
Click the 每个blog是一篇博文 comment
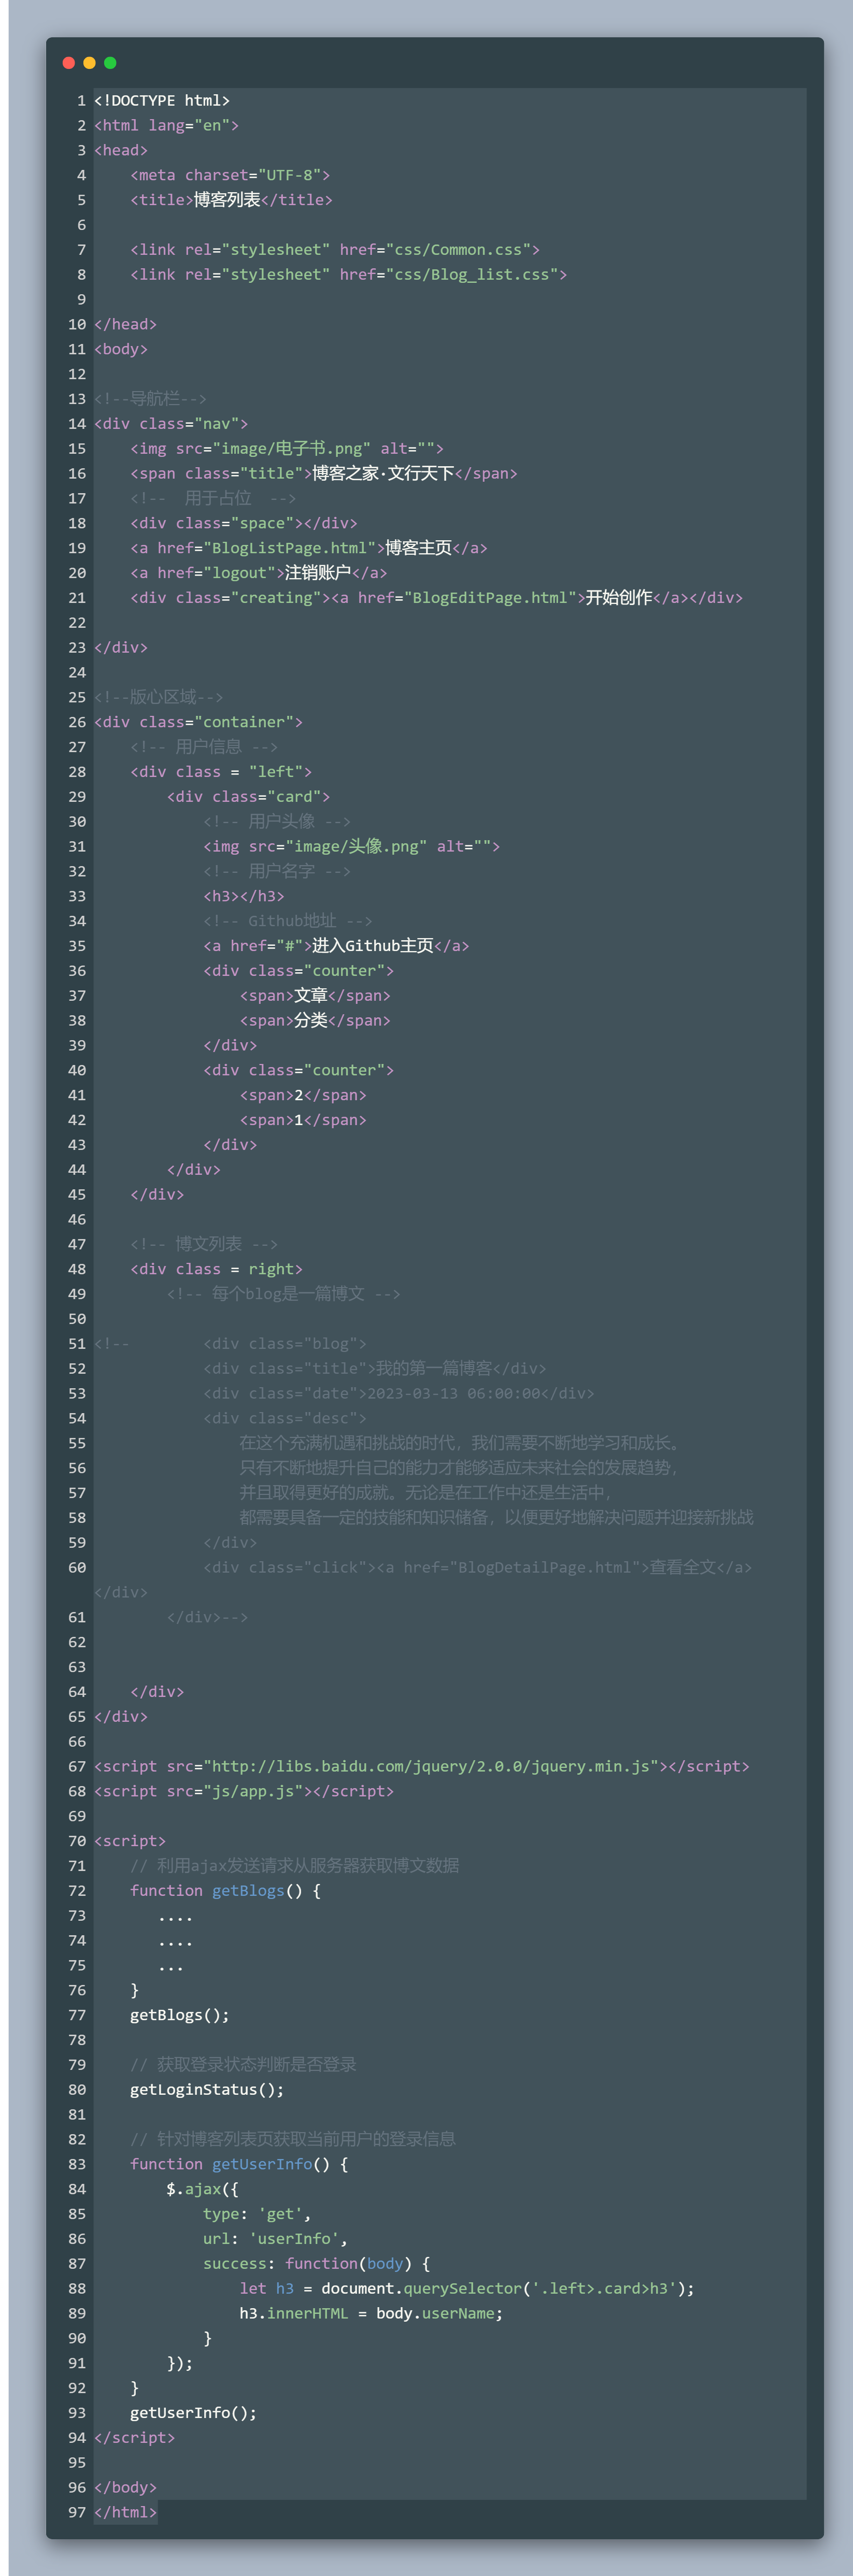(x=283, y=1295)
